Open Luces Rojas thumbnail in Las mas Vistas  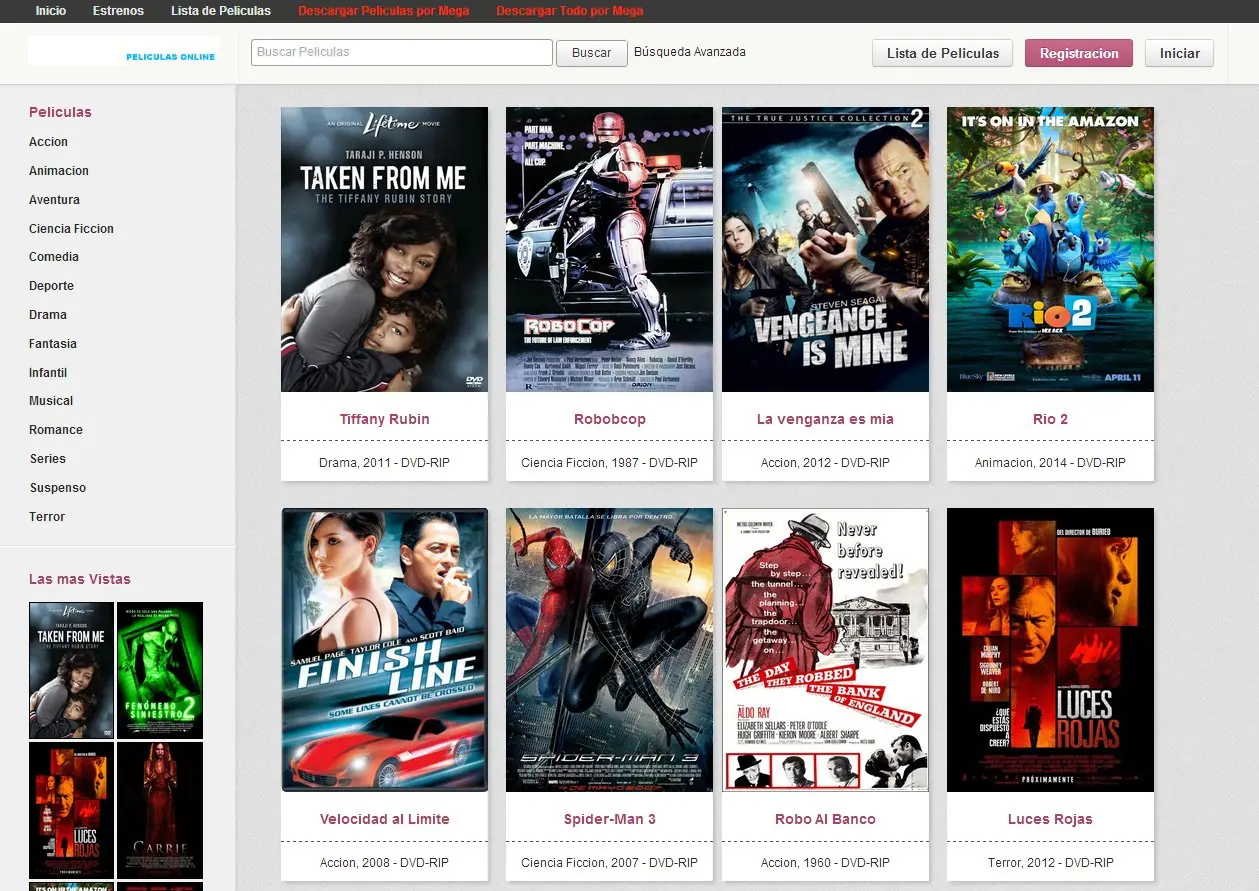[71, 810]
